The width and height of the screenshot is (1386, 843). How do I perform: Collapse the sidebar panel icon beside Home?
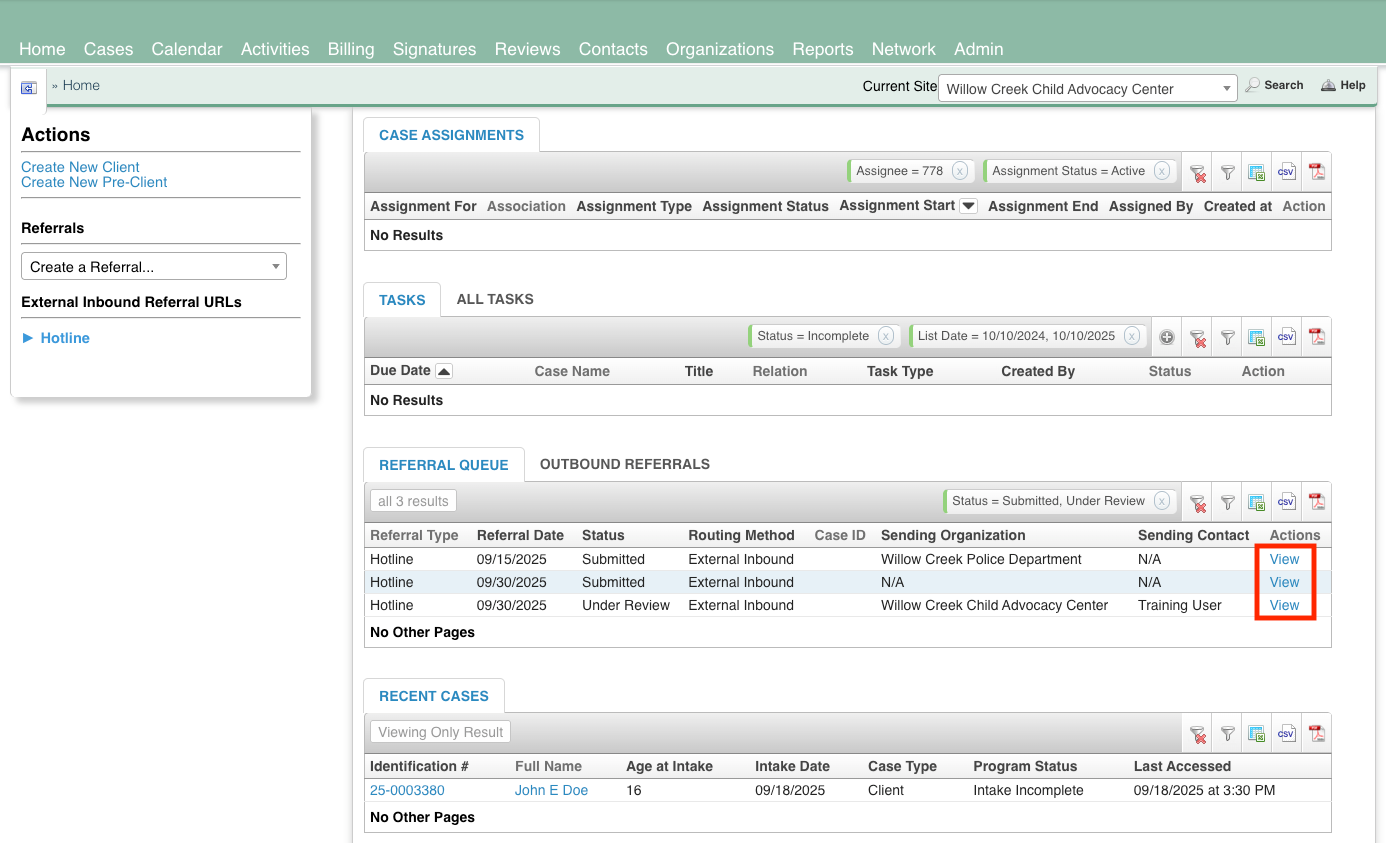coord(29,88)
